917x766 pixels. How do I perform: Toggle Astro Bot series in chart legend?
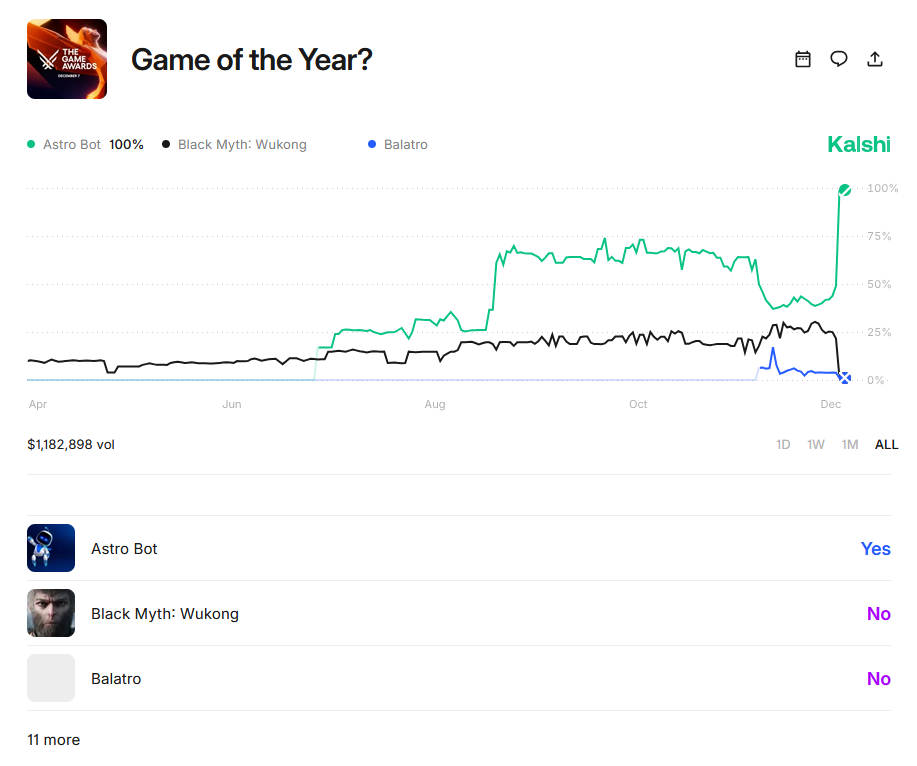tap(72, 144)
